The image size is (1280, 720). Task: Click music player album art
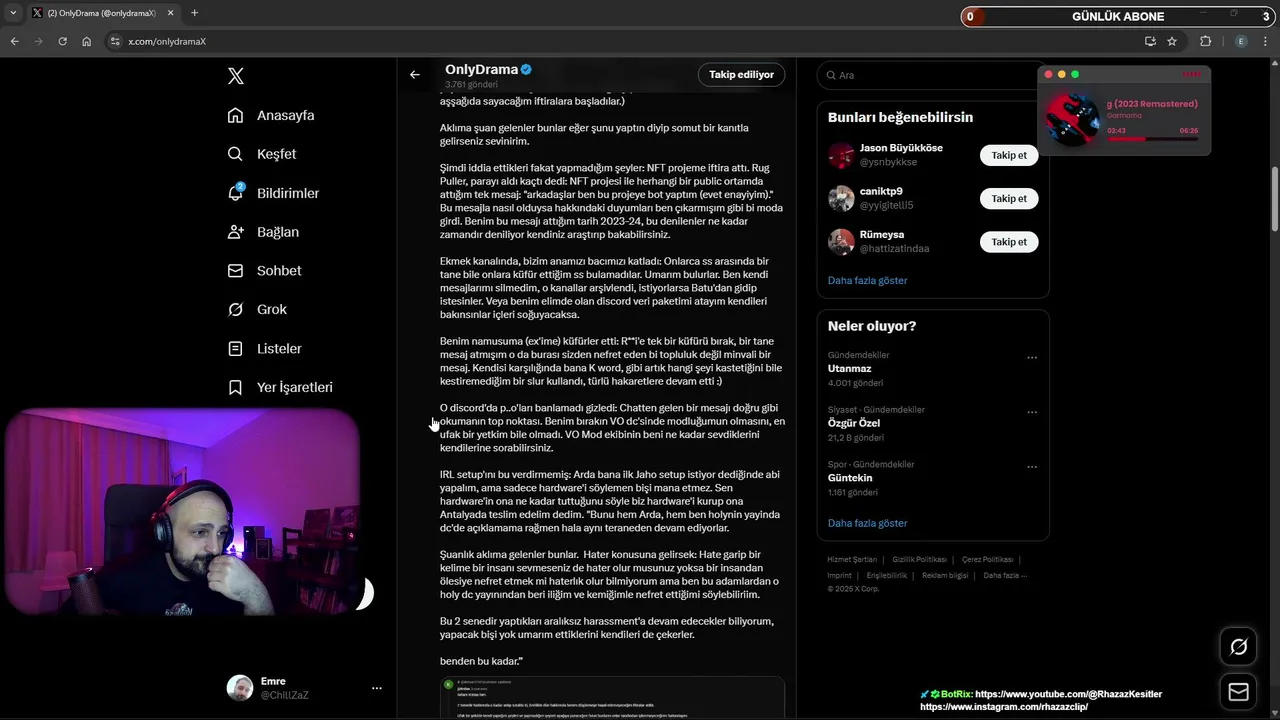(1073, 118)
